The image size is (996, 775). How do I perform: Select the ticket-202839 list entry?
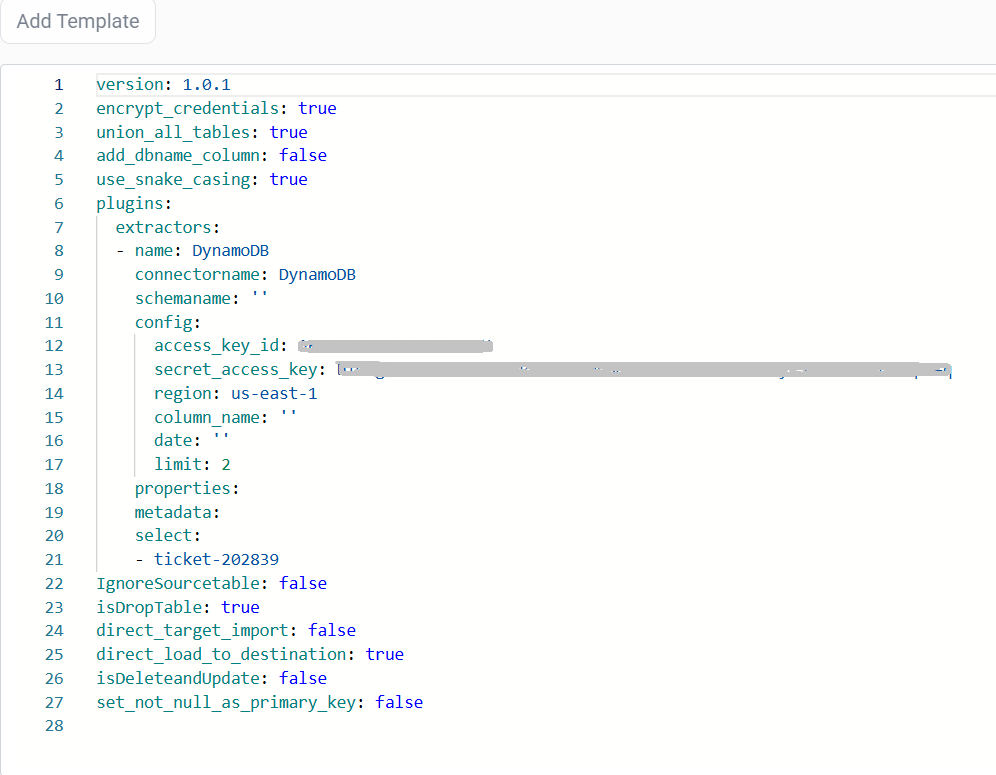click(x=216, y=559)
